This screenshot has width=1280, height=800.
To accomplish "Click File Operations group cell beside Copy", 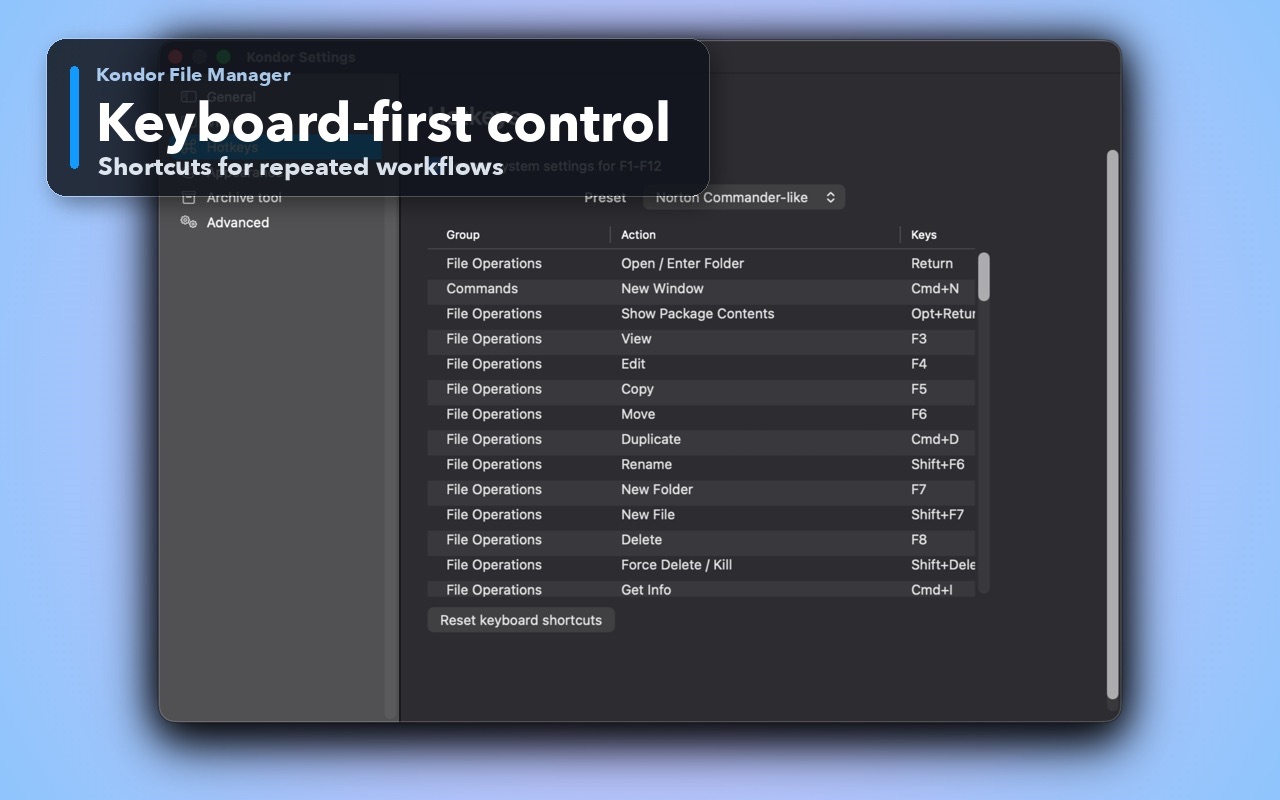I will click(494, 389).
